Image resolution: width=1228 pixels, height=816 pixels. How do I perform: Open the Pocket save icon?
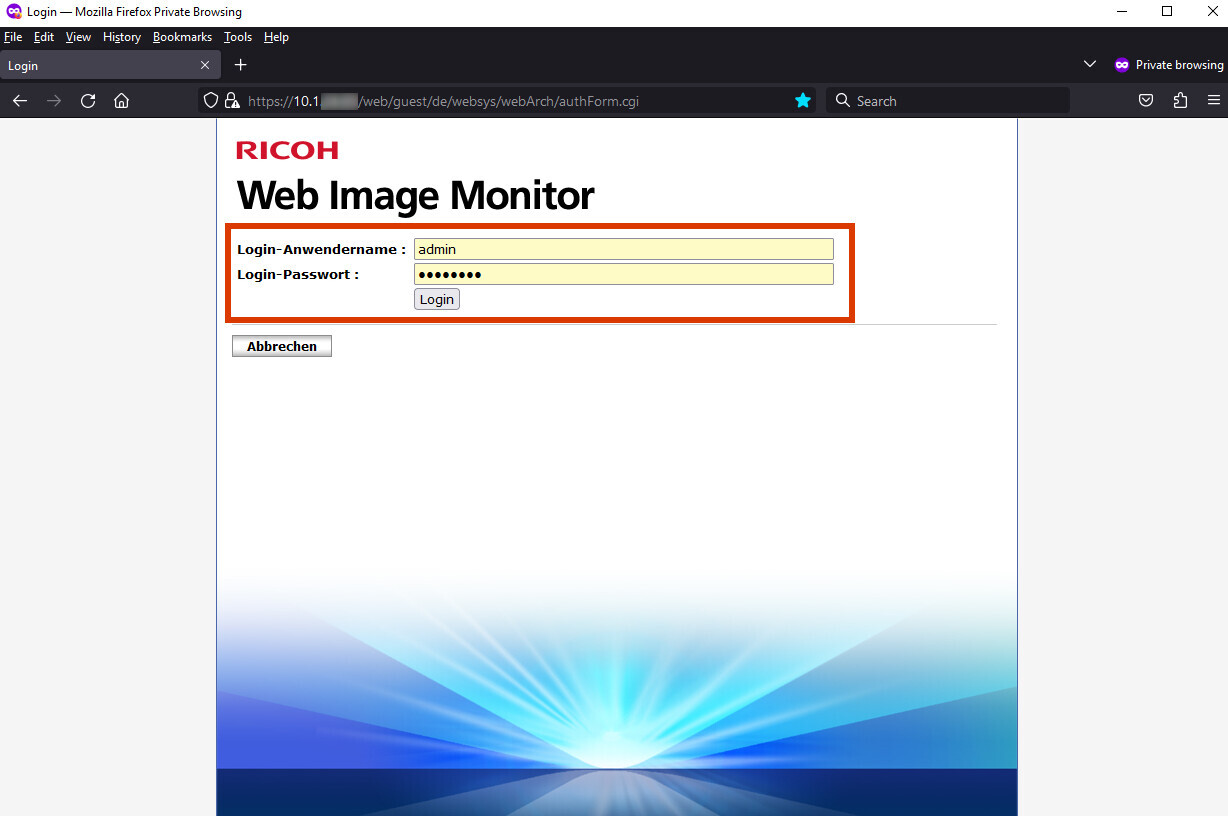click(x=1147, y=101)
